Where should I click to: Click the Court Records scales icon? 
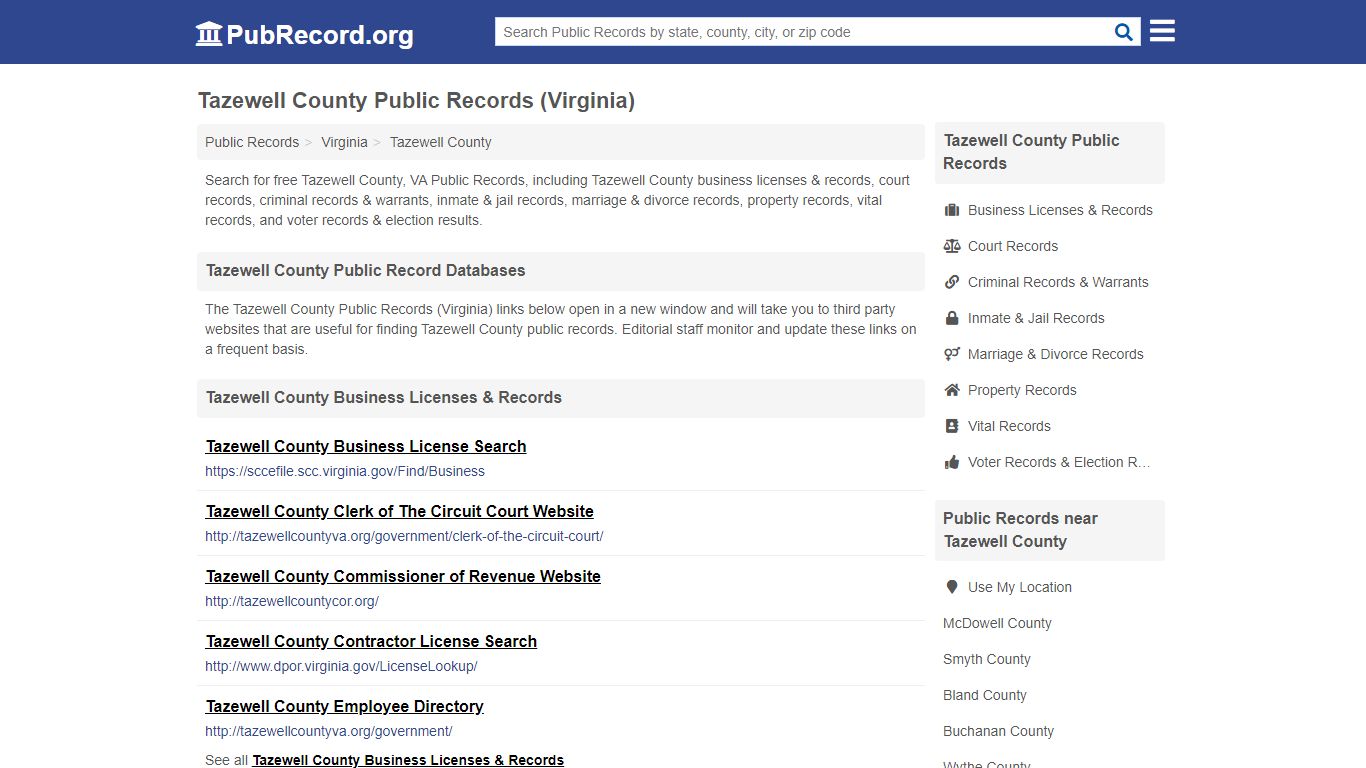[952, 246]
